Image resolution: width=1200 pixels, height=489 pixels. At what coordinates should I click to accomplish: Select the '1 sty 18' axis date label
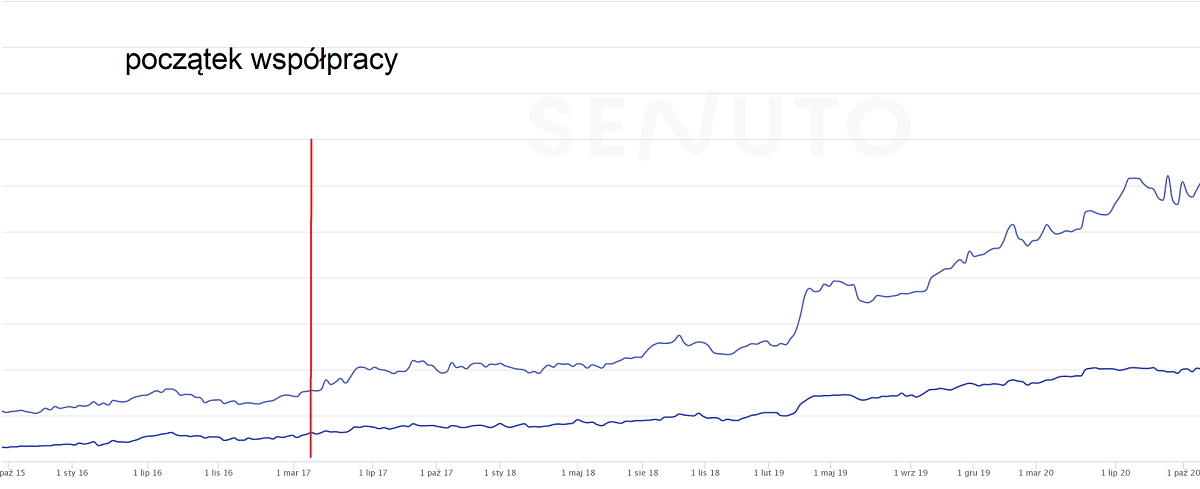500,473
